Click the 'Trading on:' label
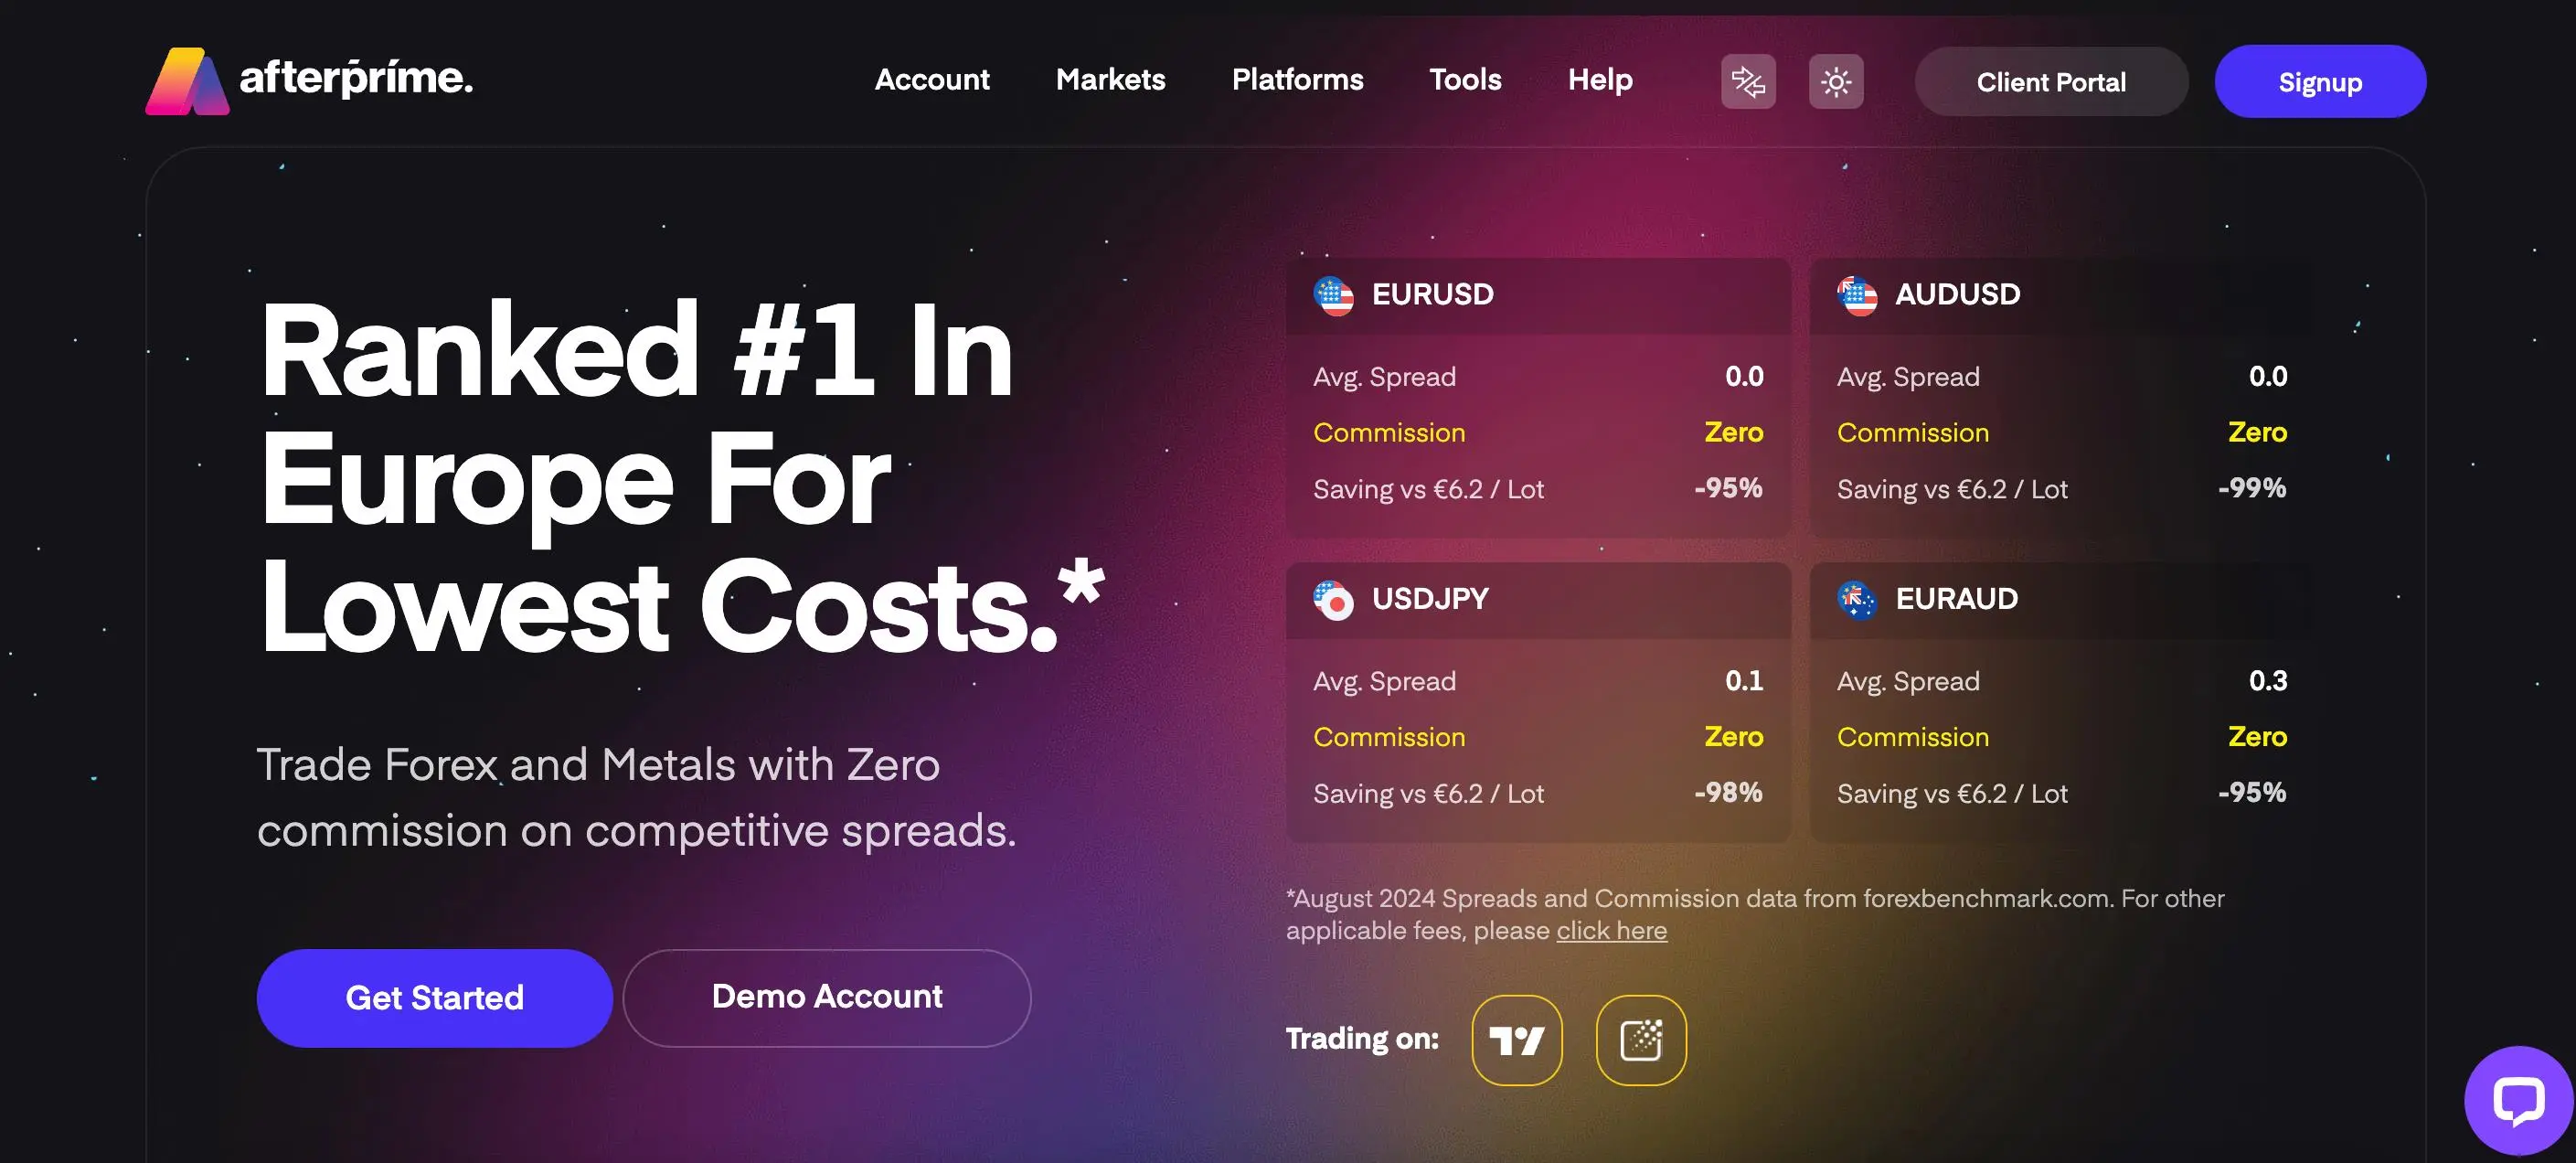This screenshot has width=2576, height=1163. point(1362,1039)
